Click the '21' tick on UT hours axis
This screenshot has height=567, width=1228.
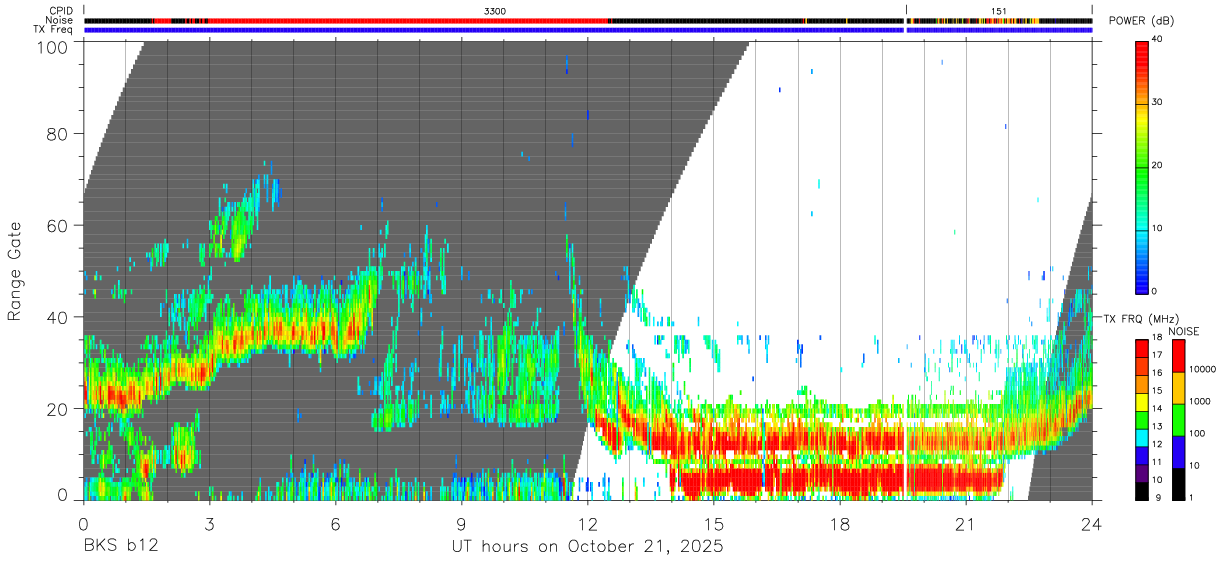(x=966, y=523)
